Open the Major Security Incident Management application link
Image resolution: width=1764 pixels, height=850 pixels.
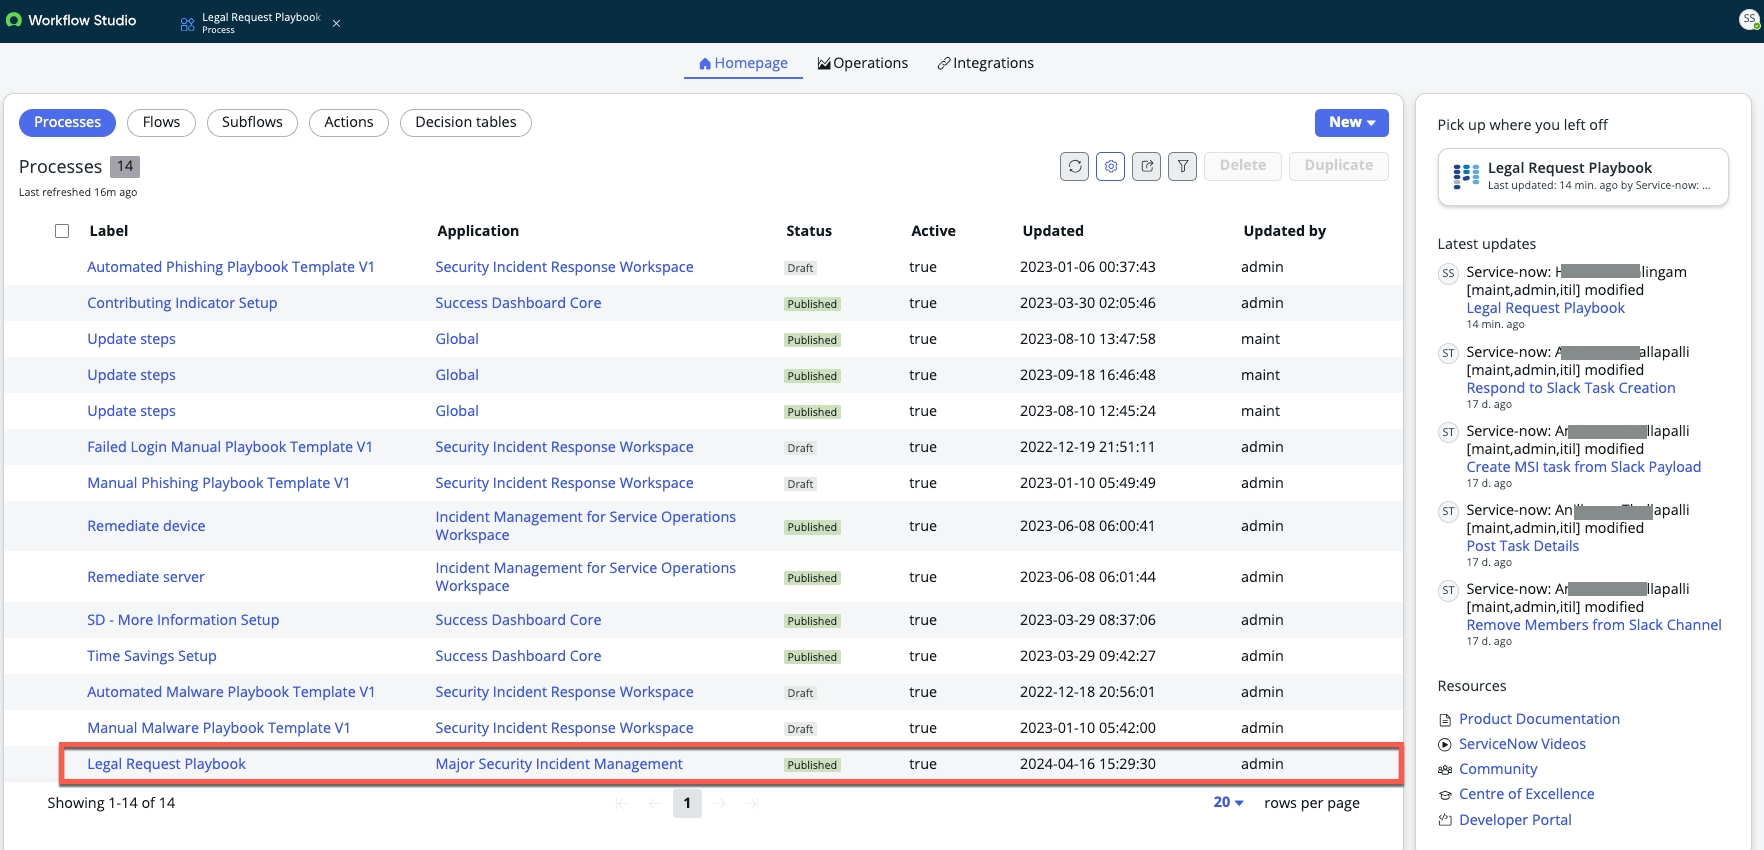(559, 764)
